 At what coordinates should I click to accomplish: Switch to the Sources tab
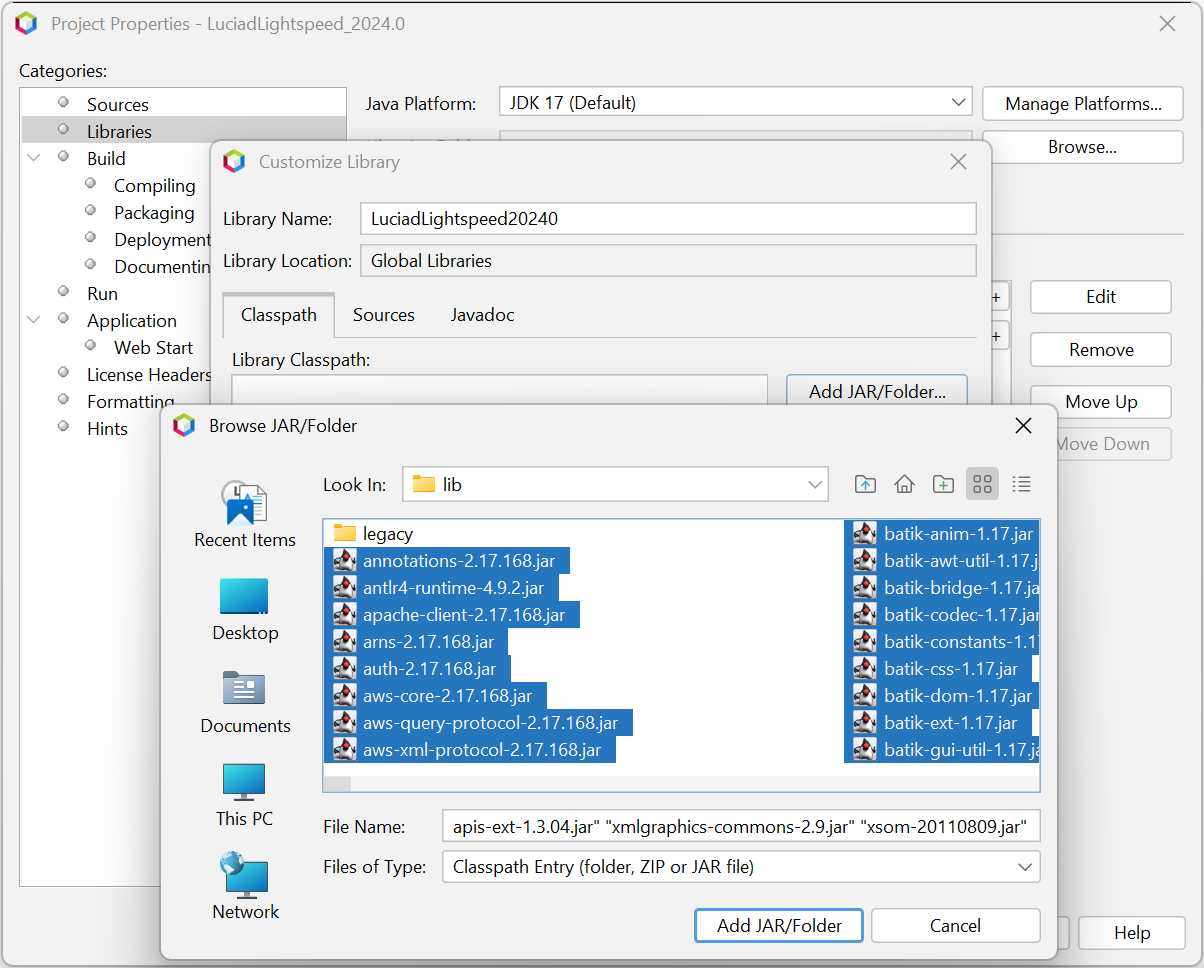(x=384, y=315)
